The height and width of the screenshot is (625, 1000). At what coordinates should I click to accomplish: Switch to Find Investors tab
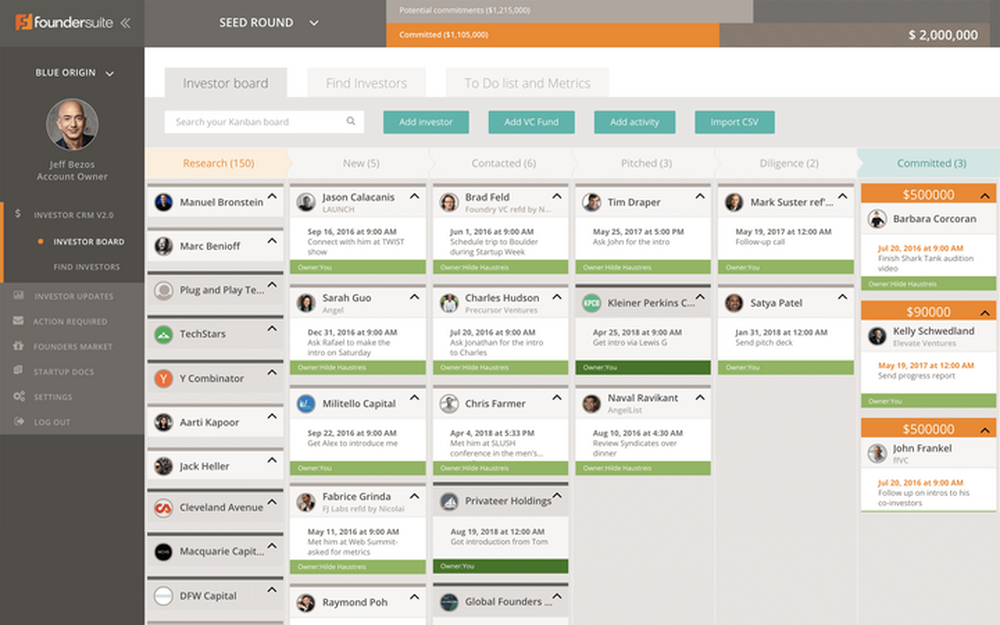(x=366, y=83)
